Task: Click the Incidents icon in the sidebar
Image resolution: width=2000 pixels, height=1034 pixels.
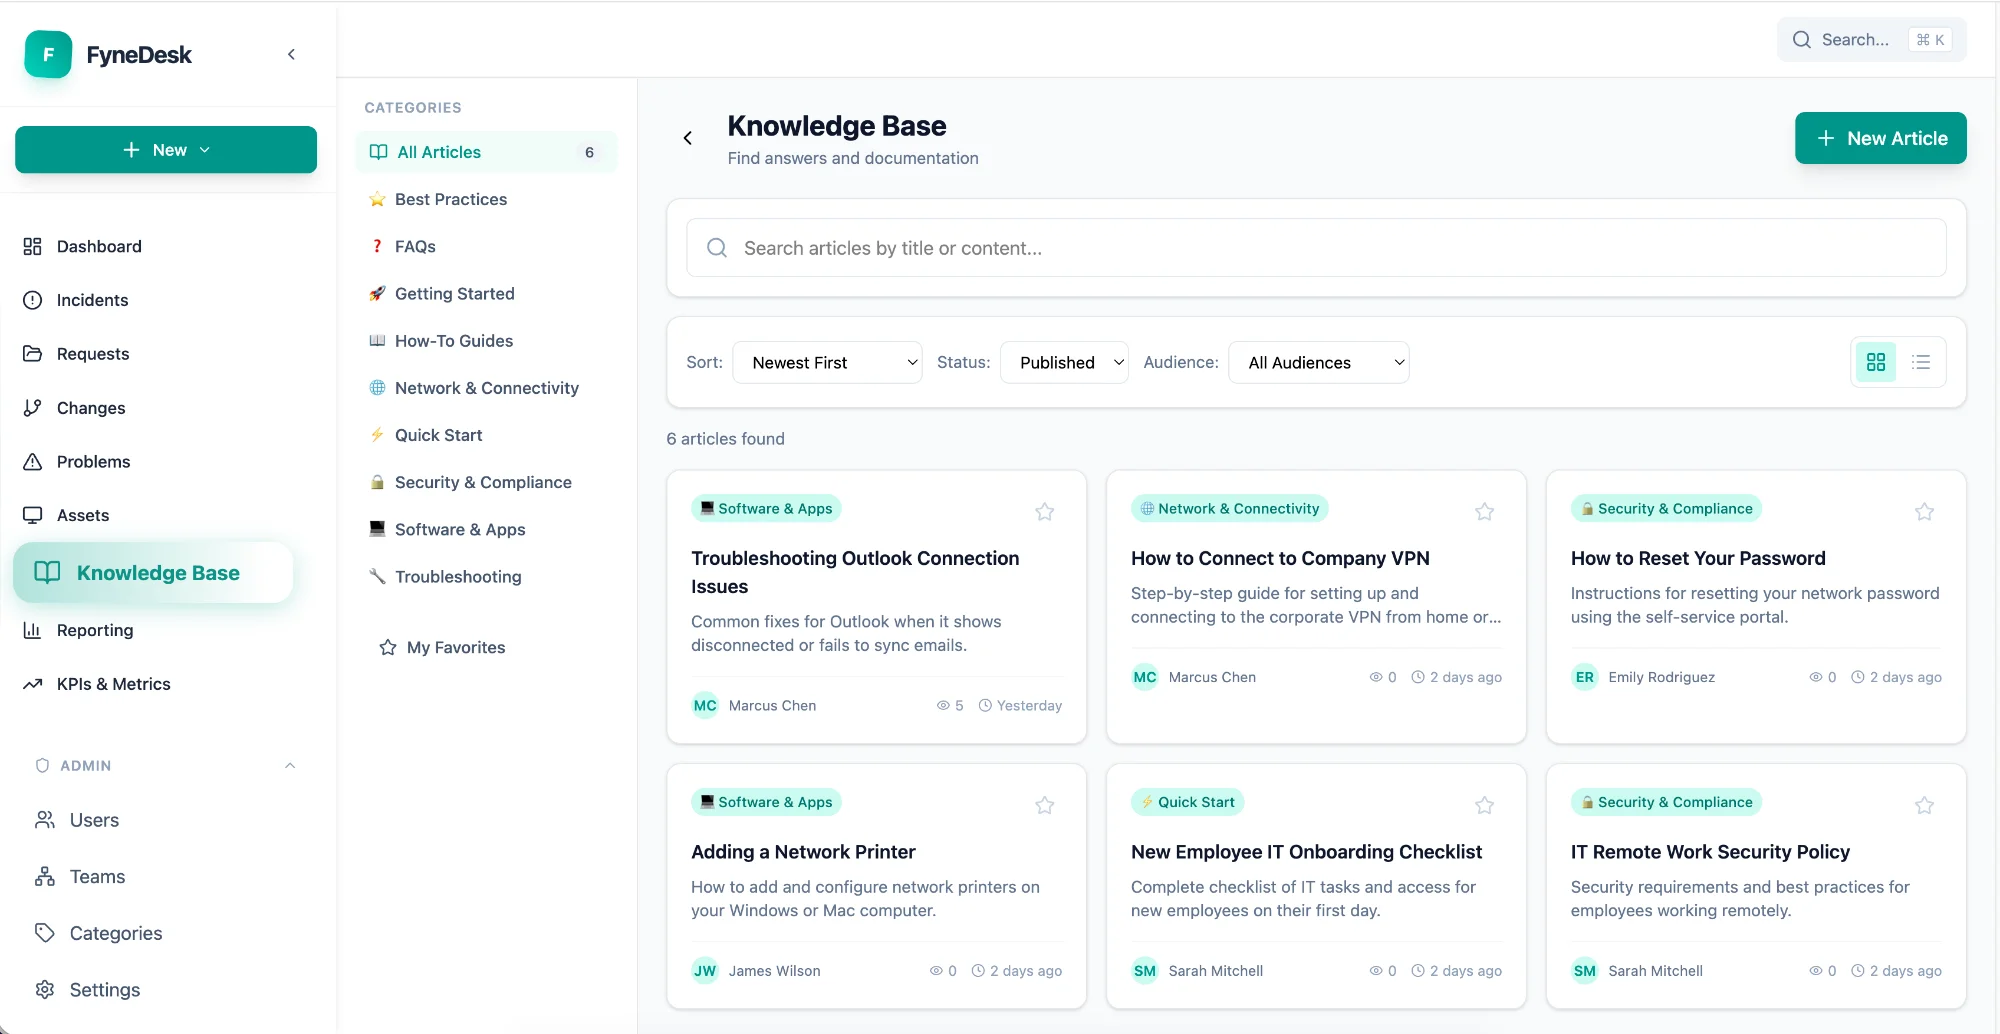Action: [x=33, y=300]
